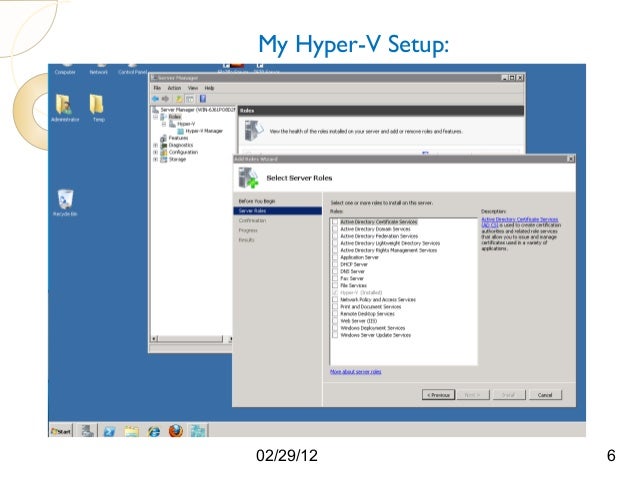Enable the Fax Server role checkbox
This screenshot has height=479, width=638.
click(335, 278)
